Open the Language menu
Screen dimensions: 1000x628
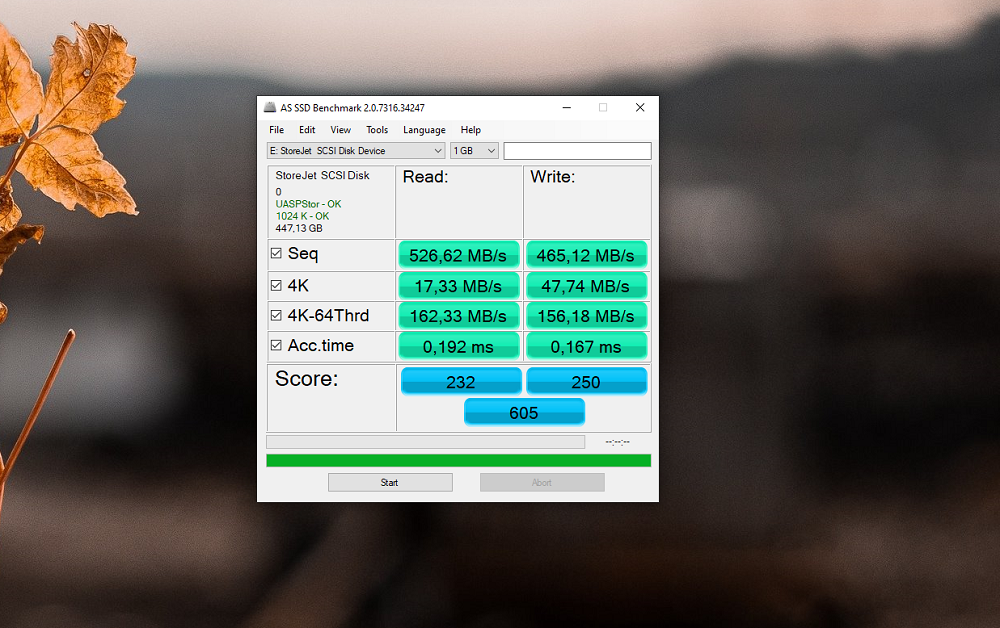pyautogui.click(x=424, y=130)
